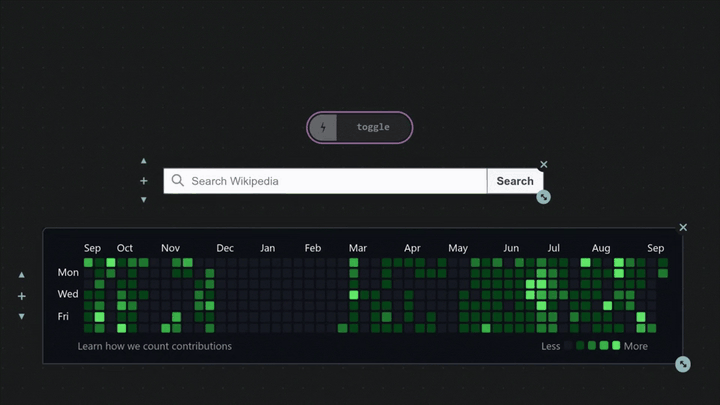Click the magnifying glass icon in search bar
Viewport: 720px width, 405px height.
coord(178,180)
